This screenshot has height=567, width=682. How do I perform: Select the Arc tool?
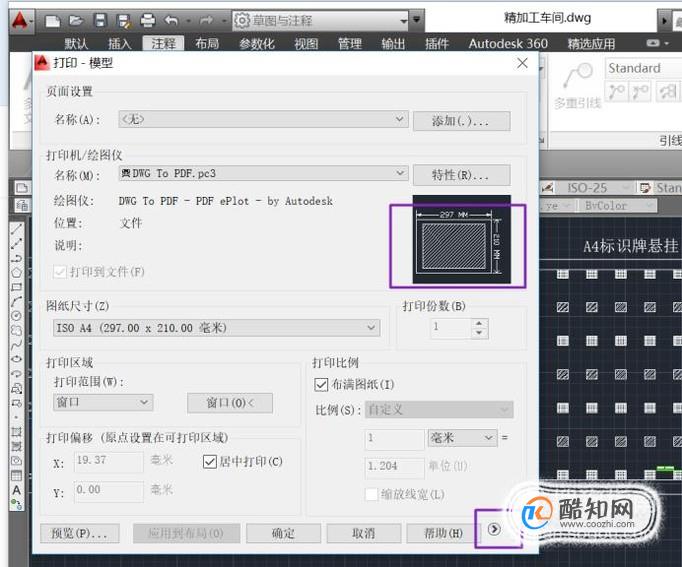coord(16,301)
